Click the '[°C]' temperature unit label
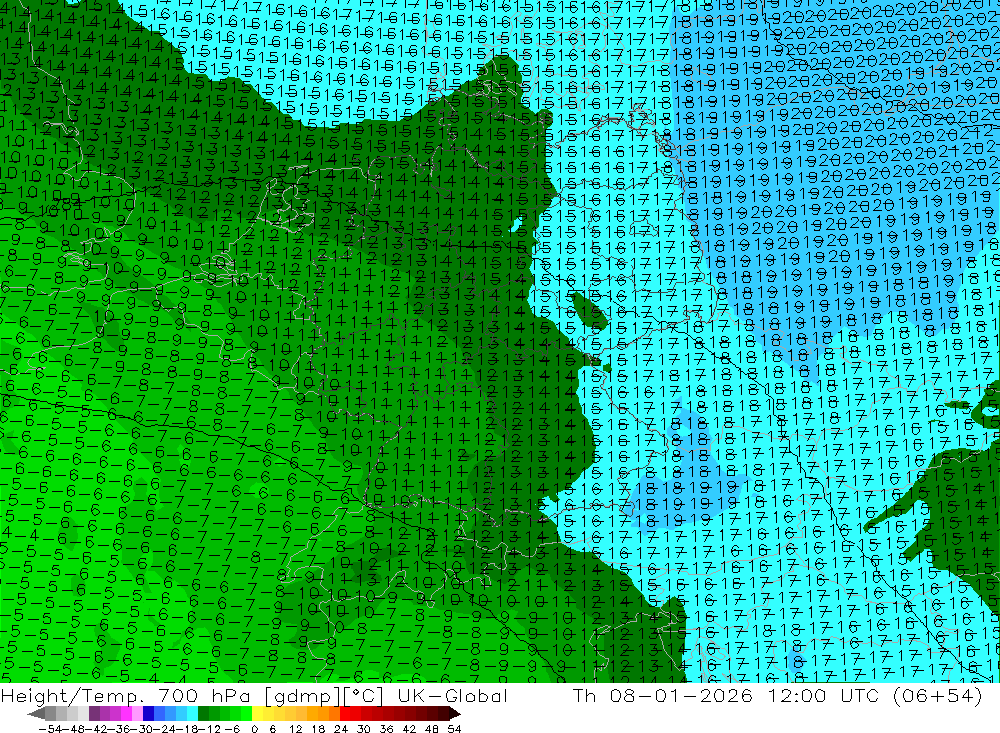1000x733 pixels. [x=364, y=696]
